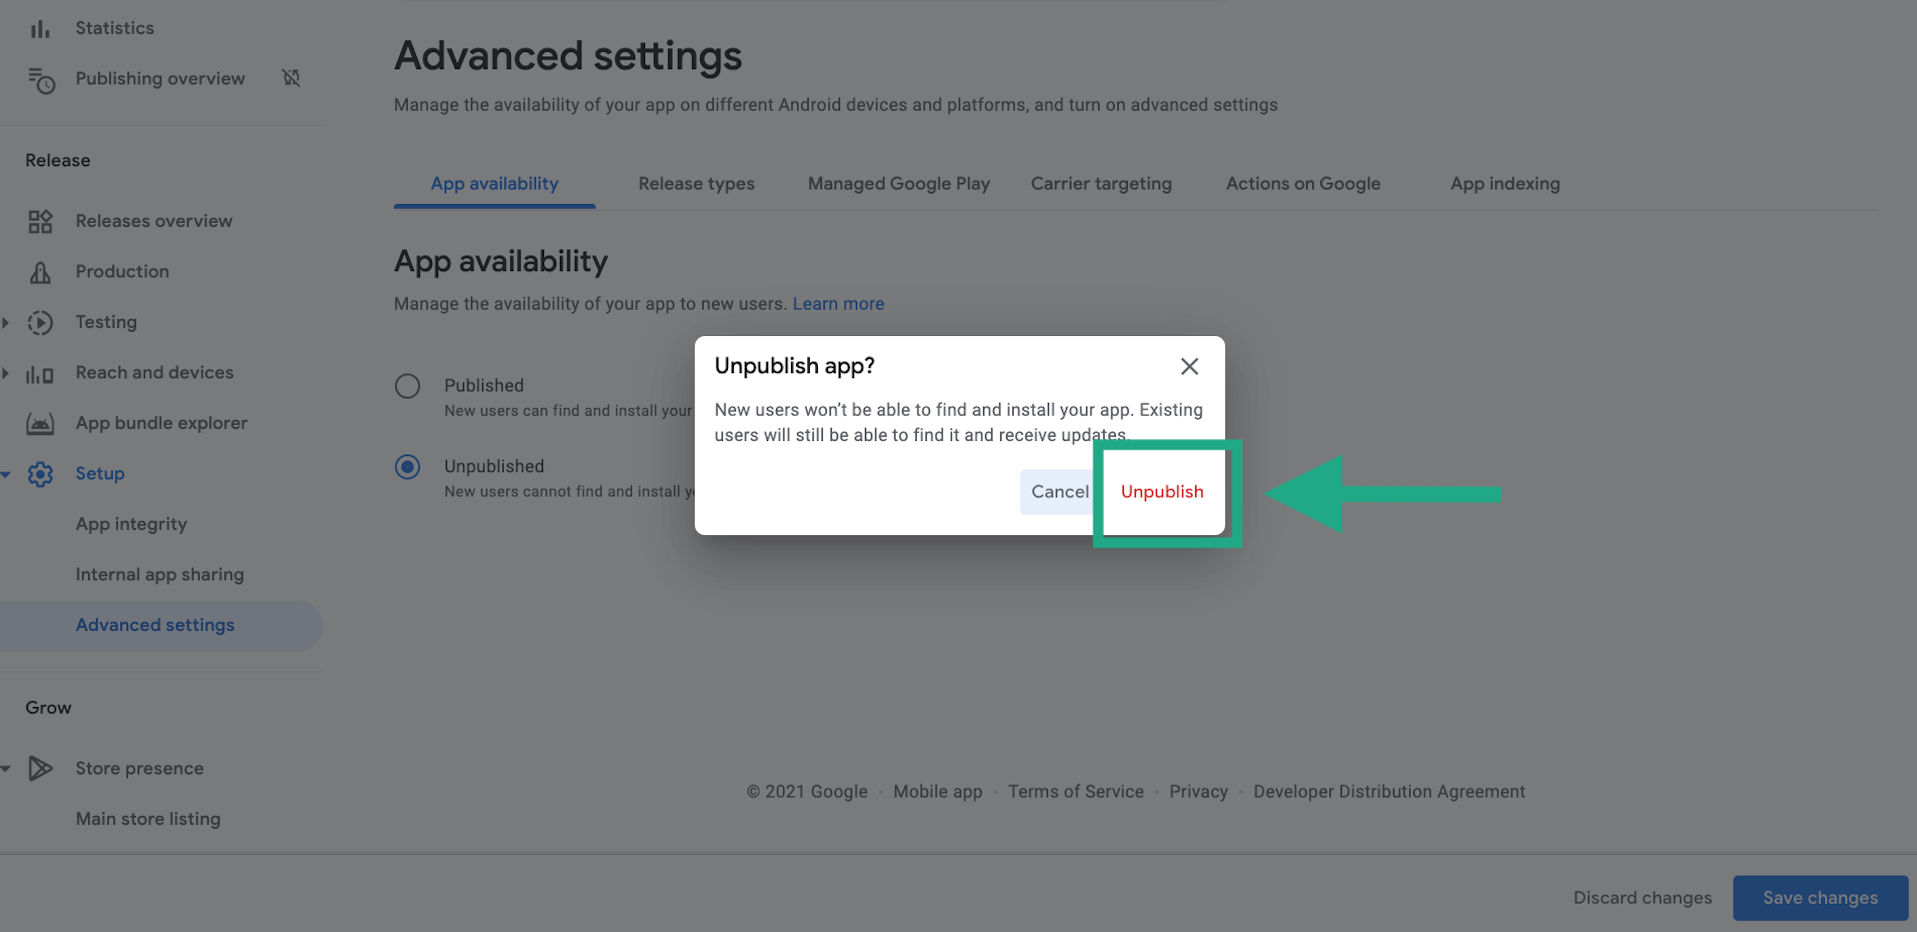Viewport: 1917px width, 932px height.
Task: Click the Testing circular play icon
Action: pos(40,322)
